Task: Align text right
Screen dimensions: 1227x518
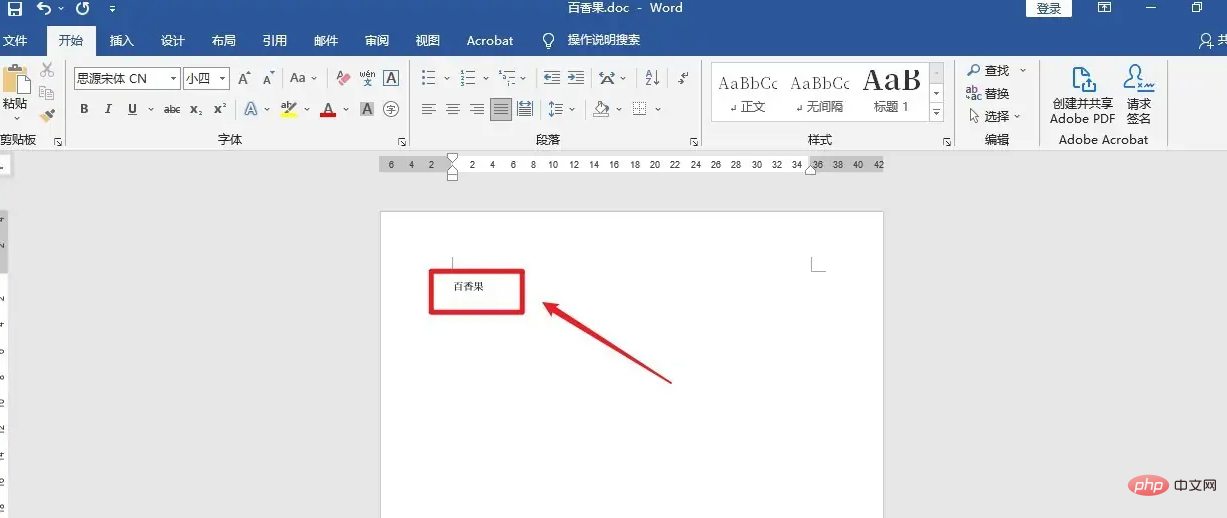Action: (477, 109)
